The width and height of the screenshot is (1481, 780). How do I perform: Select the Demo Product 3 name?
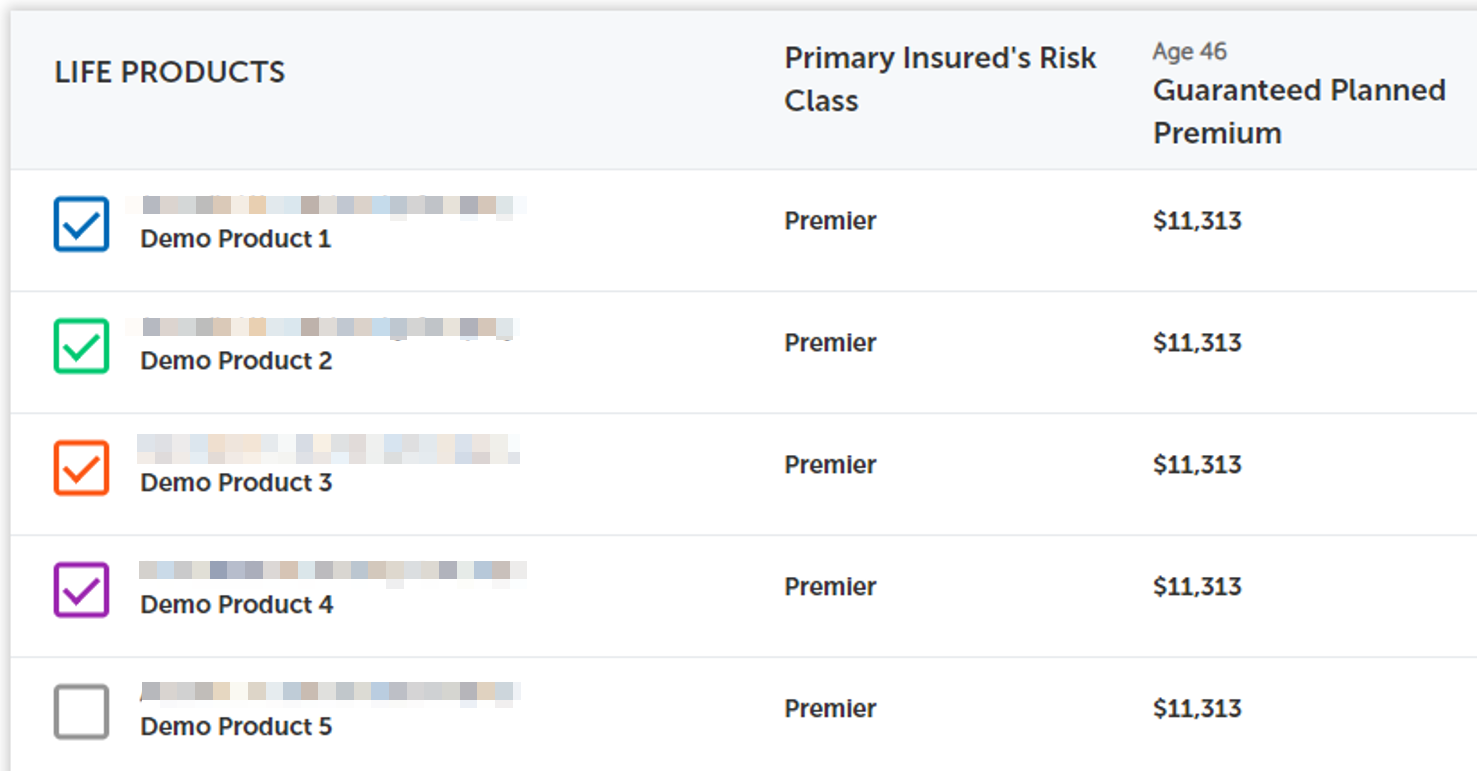(236, 483)
